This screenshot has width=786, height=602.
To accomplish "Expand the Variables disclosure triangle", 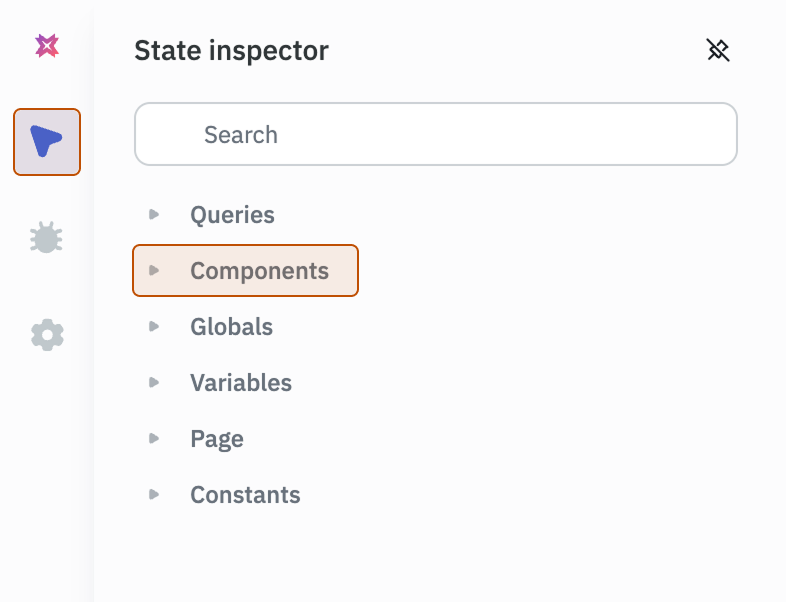I will pyautogui.click(x=154, y=382).
